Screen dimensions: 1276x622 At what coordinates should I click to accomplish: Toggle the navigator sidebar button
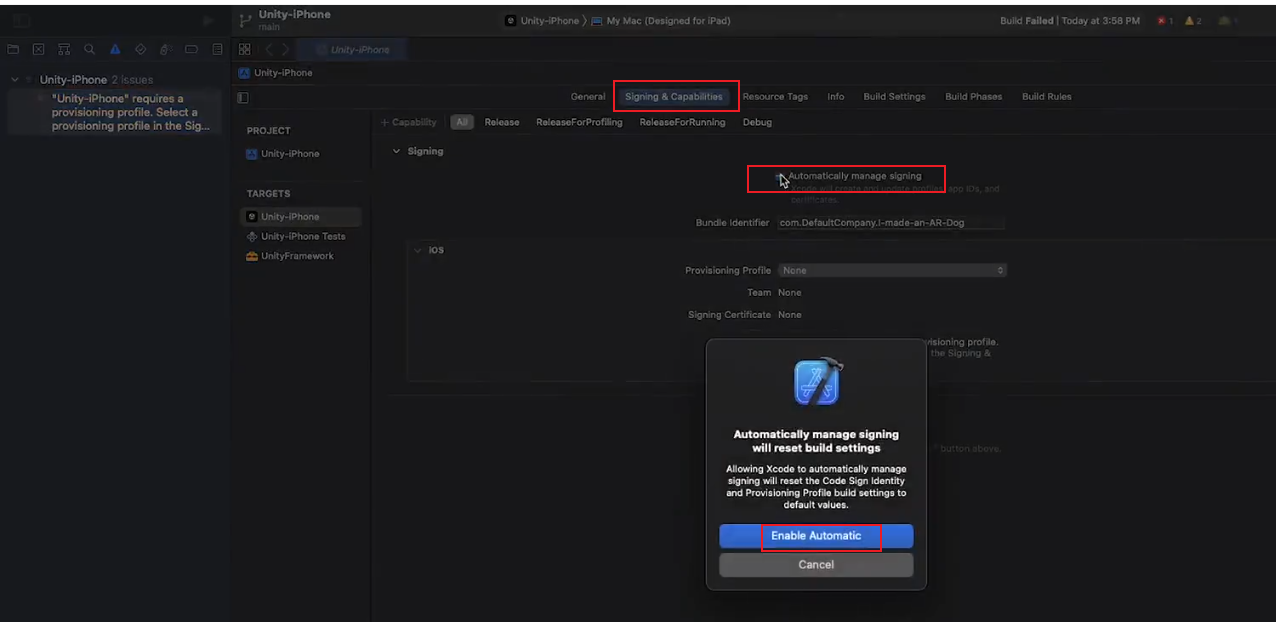click(x=21, y=20)
